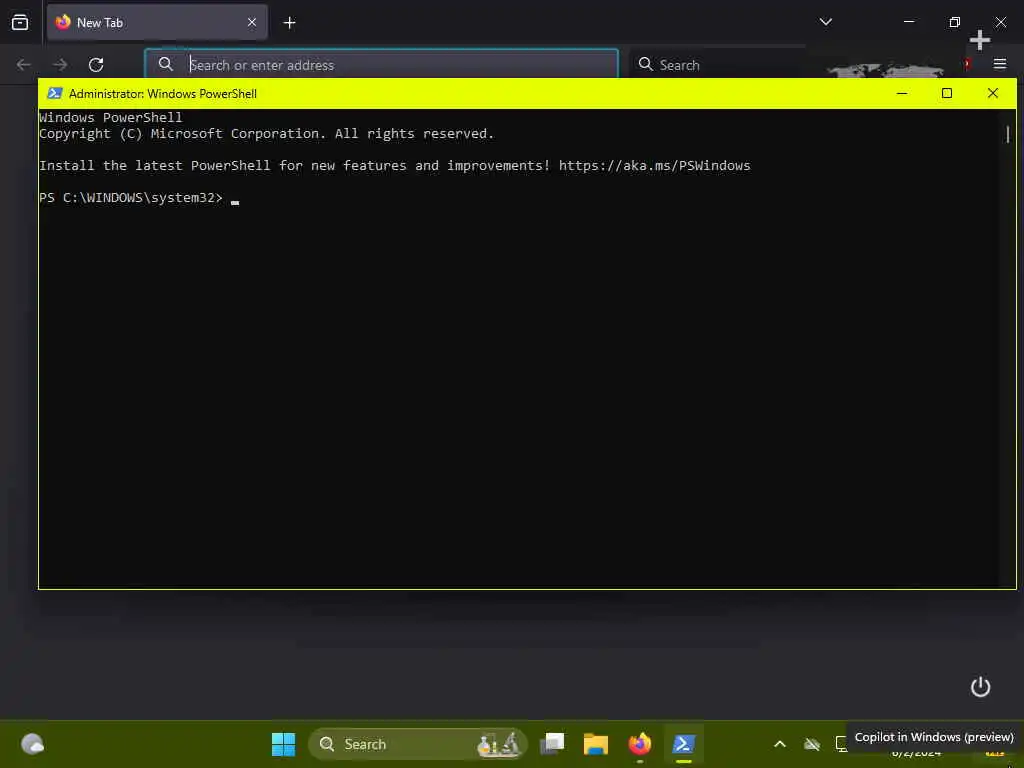Screen dimensions: 1024x768
Task: Click the taskbar Search box
Action: (x=417, y=744)
